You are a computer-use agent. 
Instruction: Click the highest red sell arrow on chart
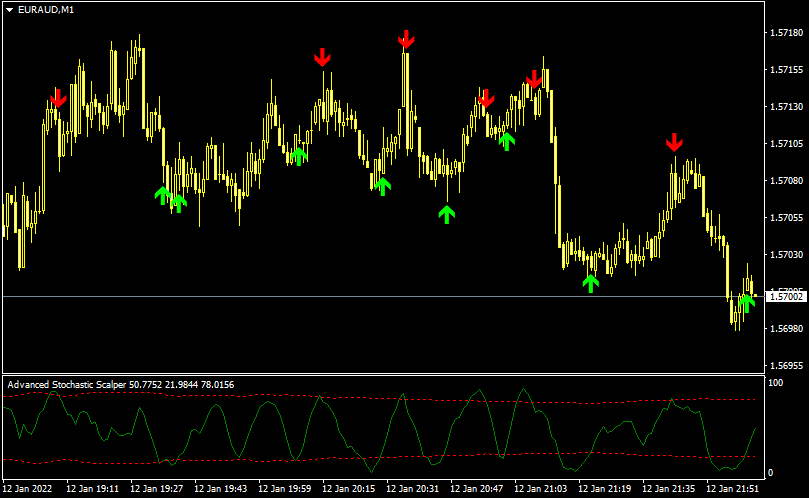(x=406, y=39)
